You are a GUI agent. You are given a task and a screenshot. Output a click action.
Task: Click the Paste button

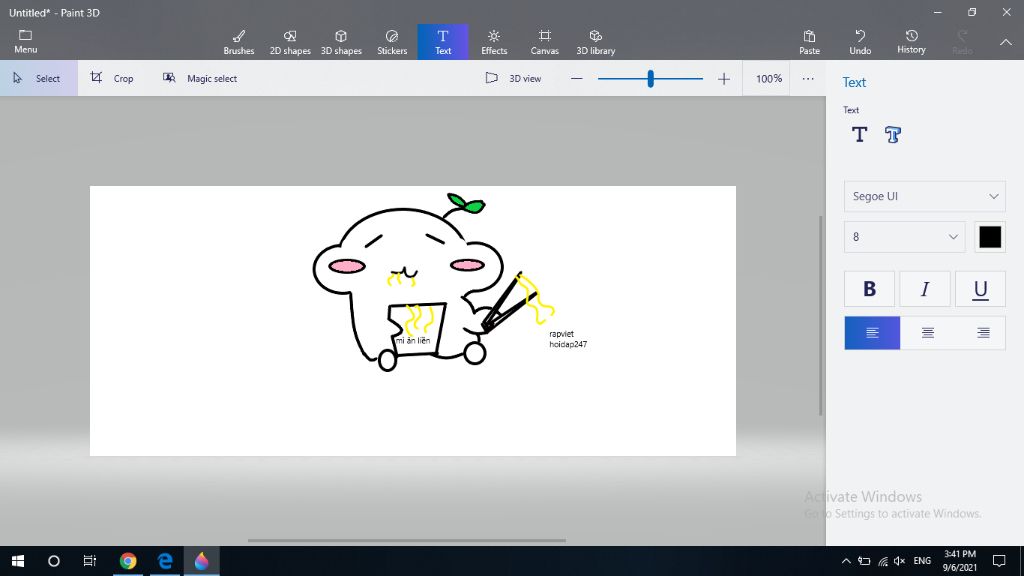(809, 42)
